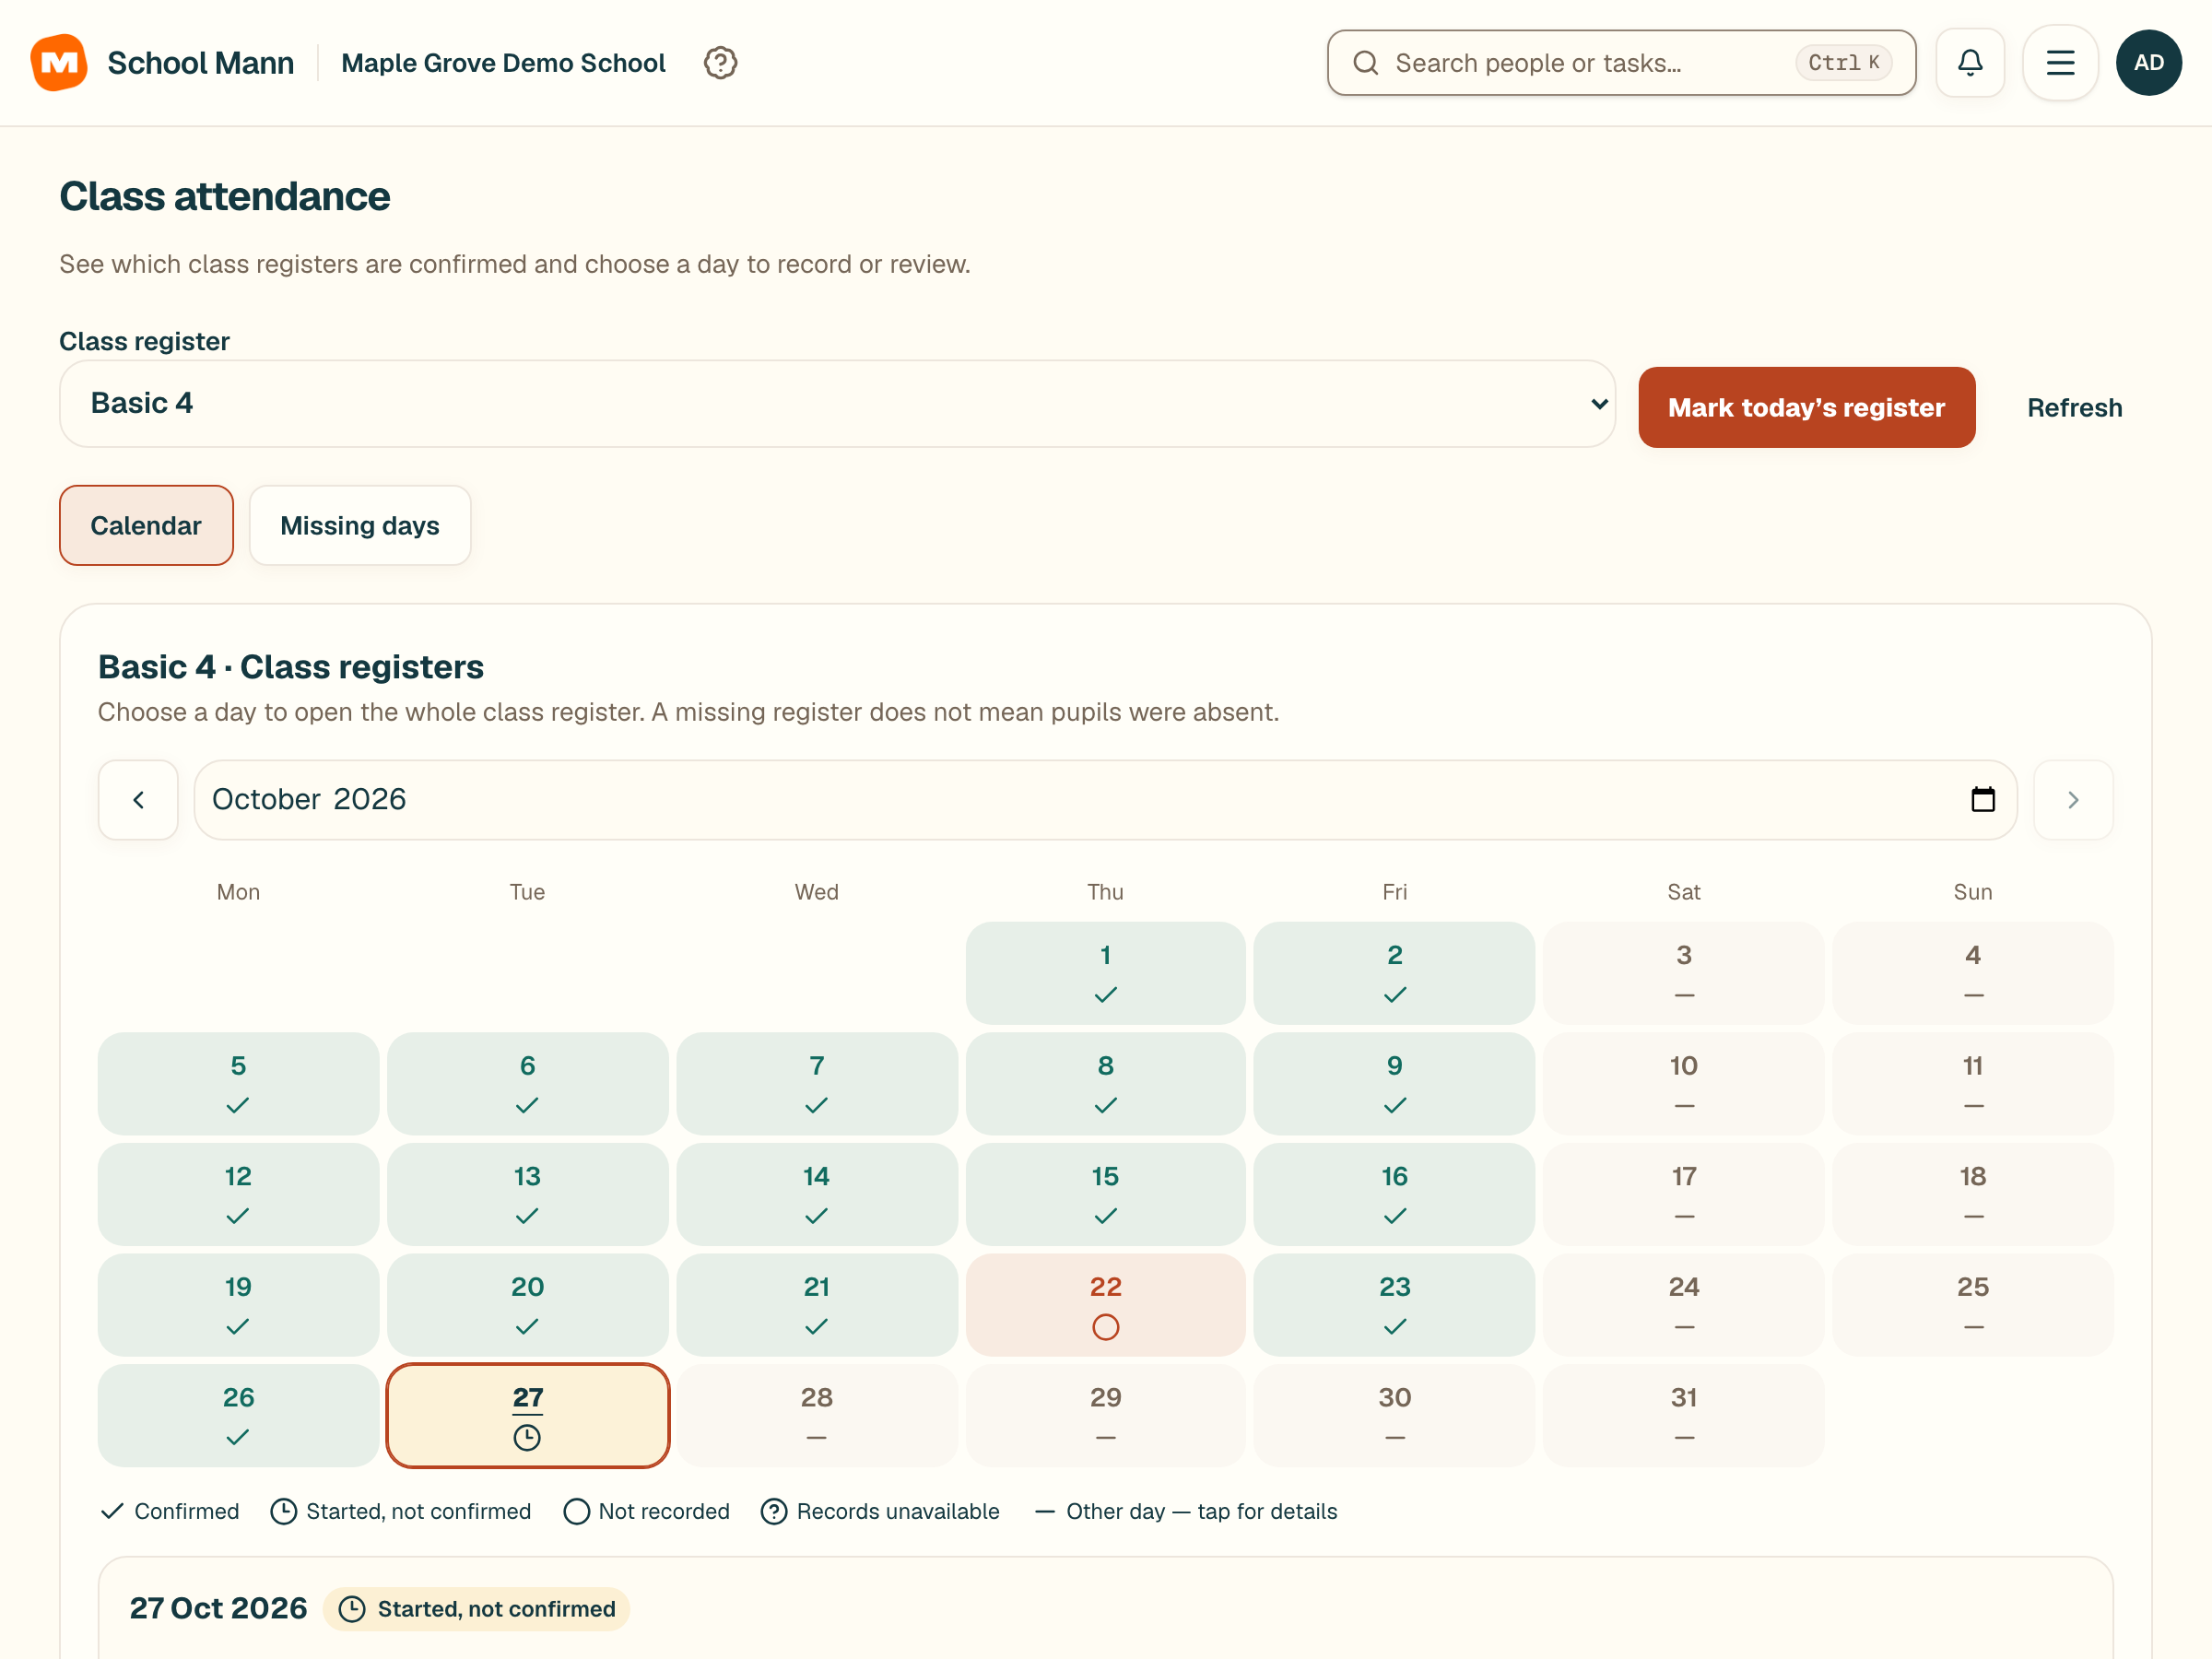Click the School Mann logo icon

point(59,62)
